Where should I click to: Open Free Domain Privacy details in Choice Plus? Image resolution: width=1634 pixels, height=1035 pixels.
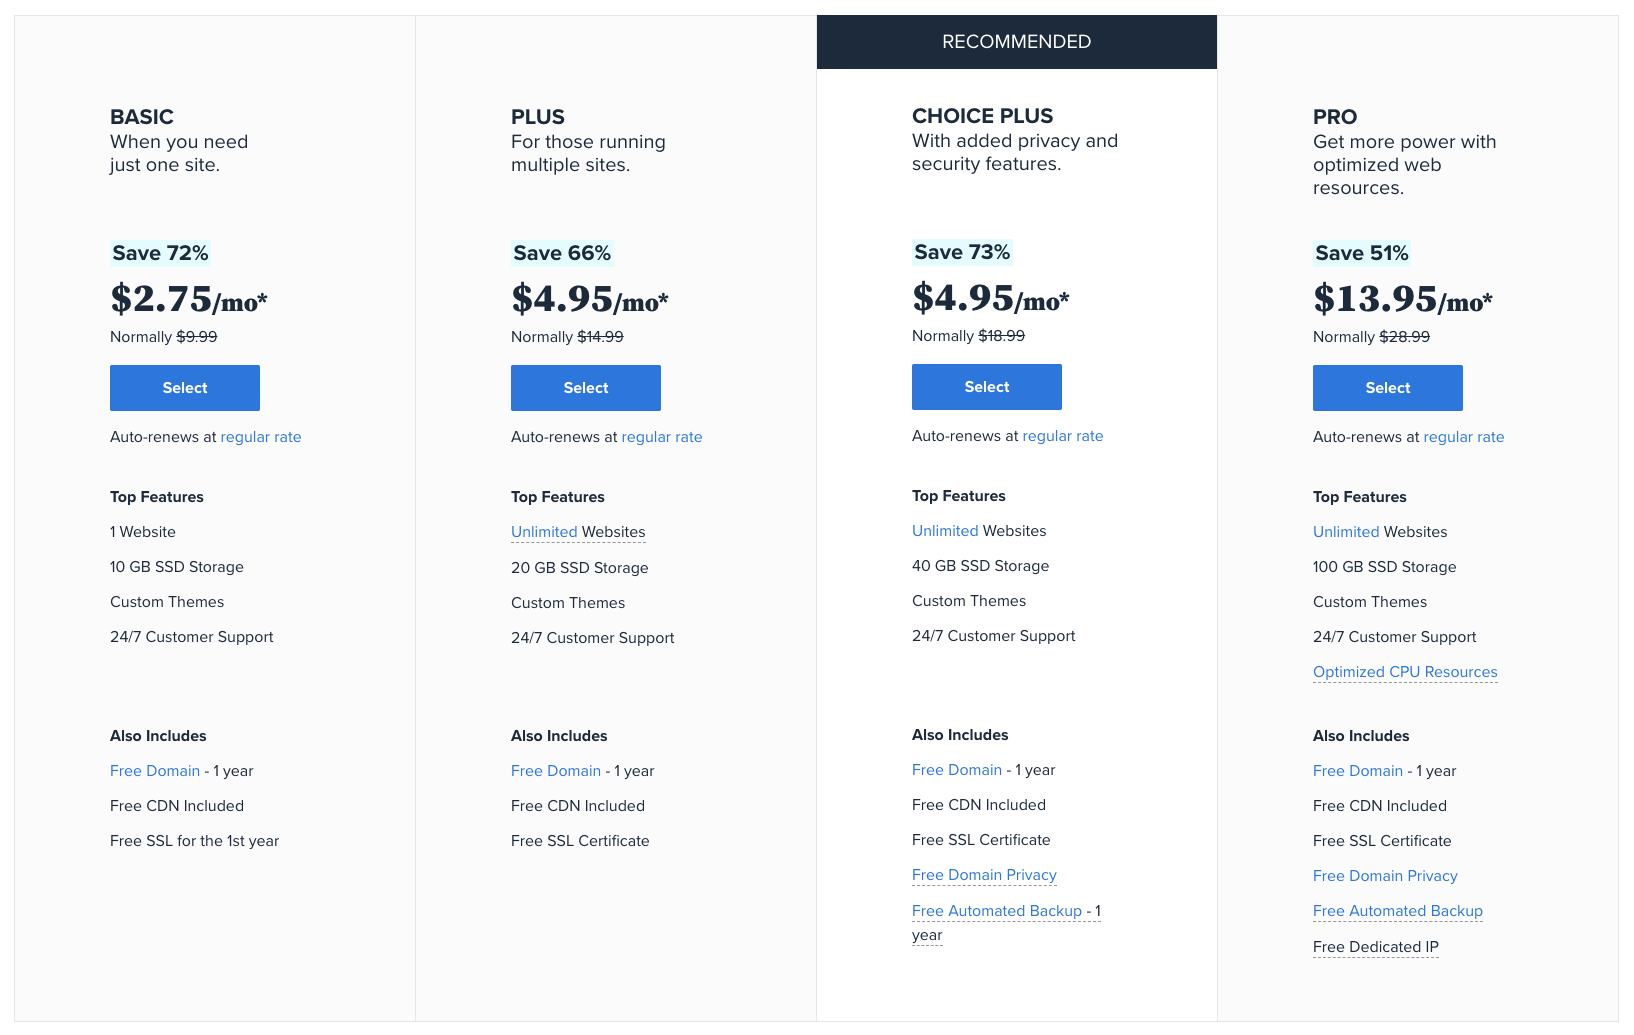(x=984, y=875)
